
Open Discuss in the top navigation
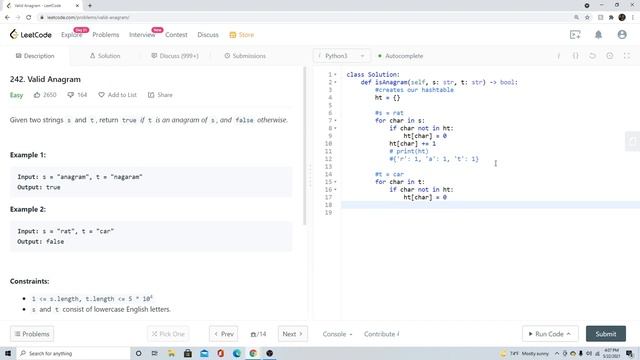[x=208, y=35]
